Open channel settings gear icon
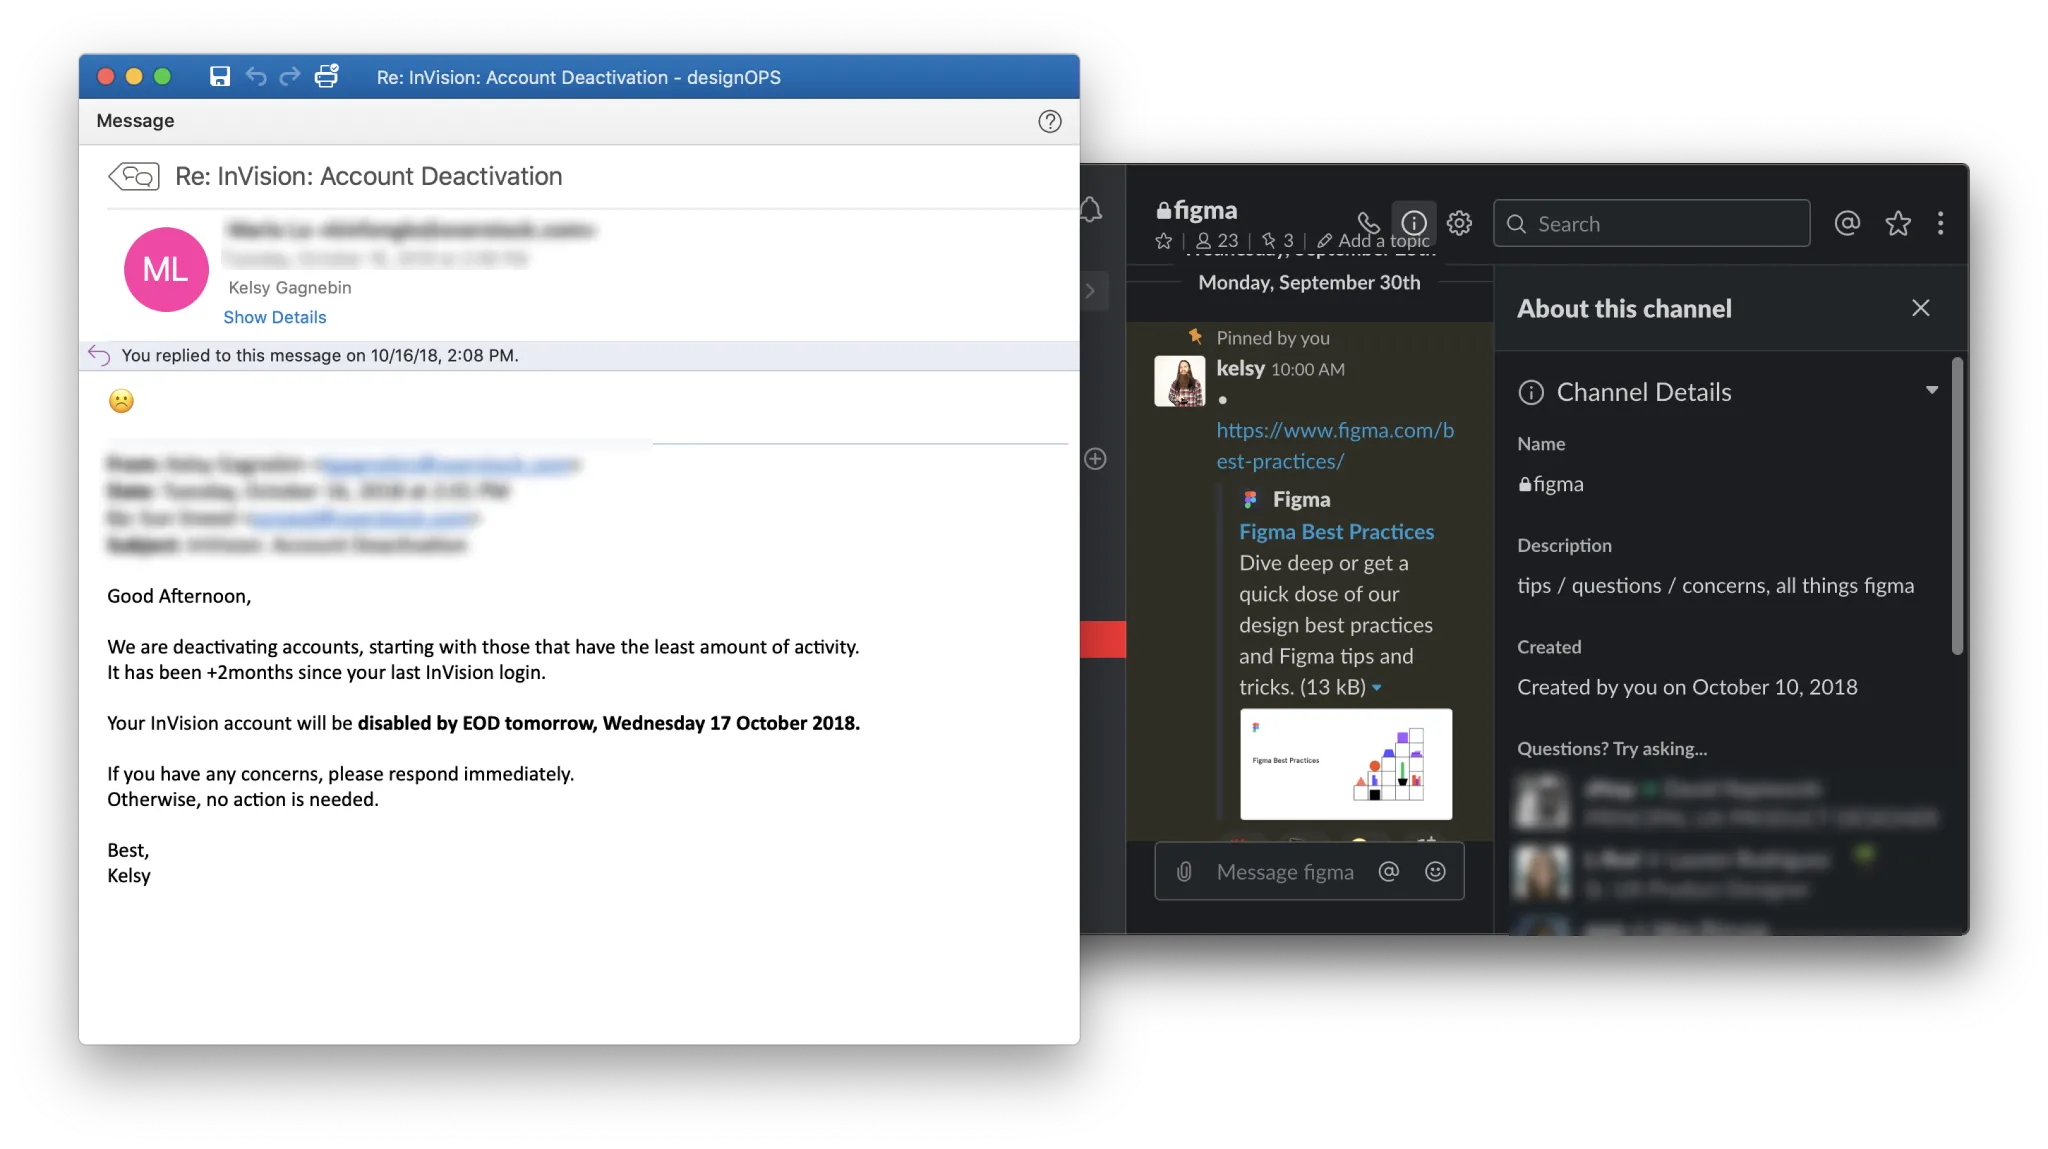The image size is (2048, 1149). pos(1459,223)
